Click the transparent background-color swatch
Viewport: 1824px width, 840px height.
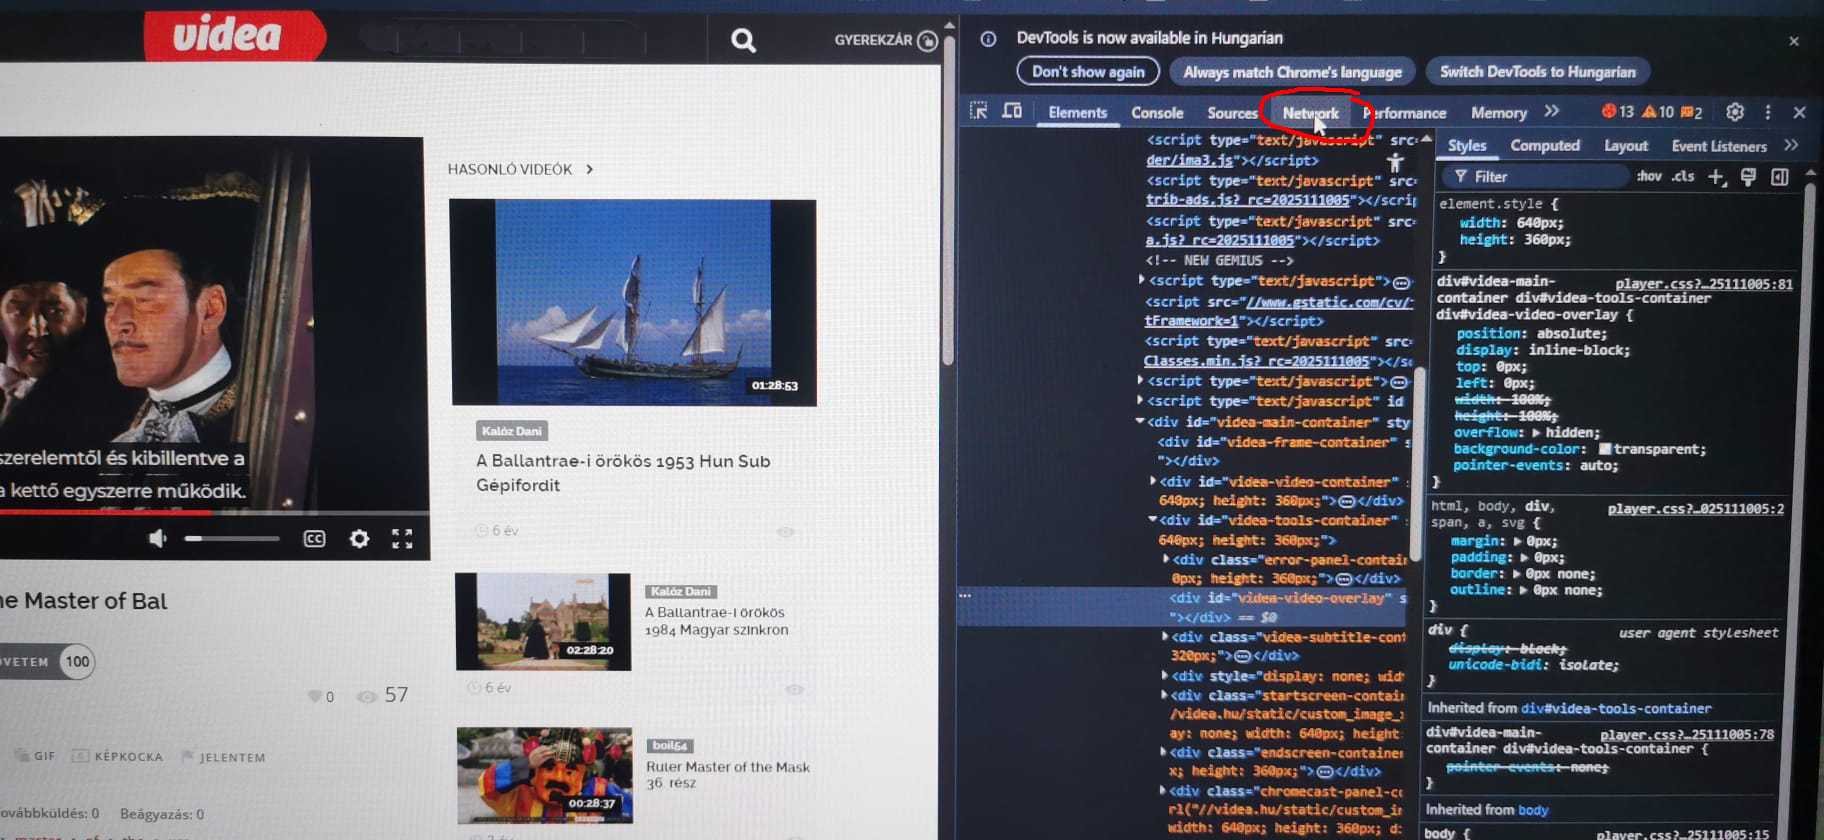(x=1605, y=450)
